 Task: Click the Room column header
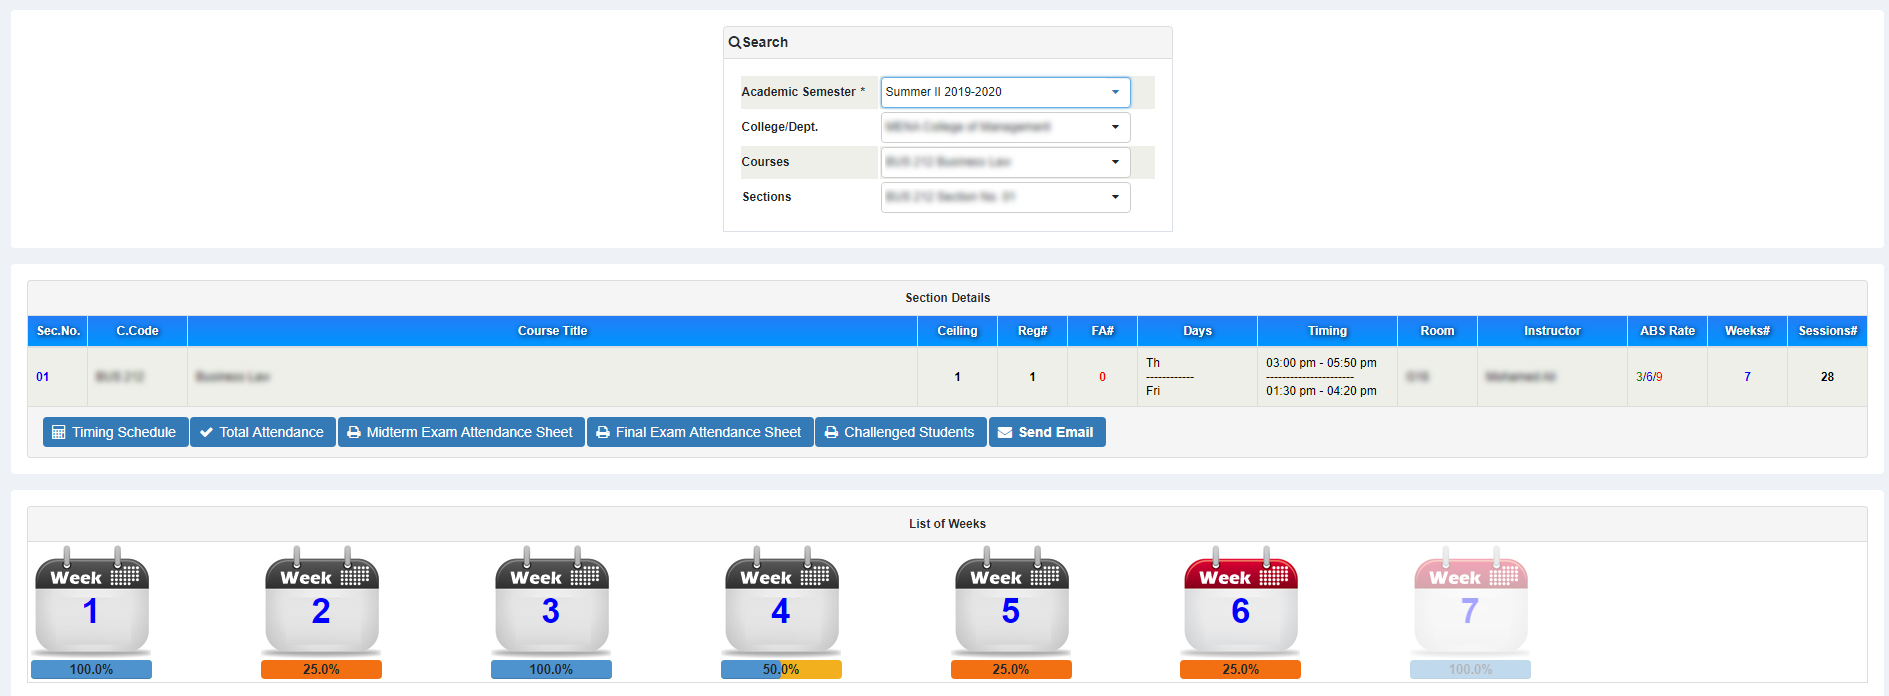1437,331
